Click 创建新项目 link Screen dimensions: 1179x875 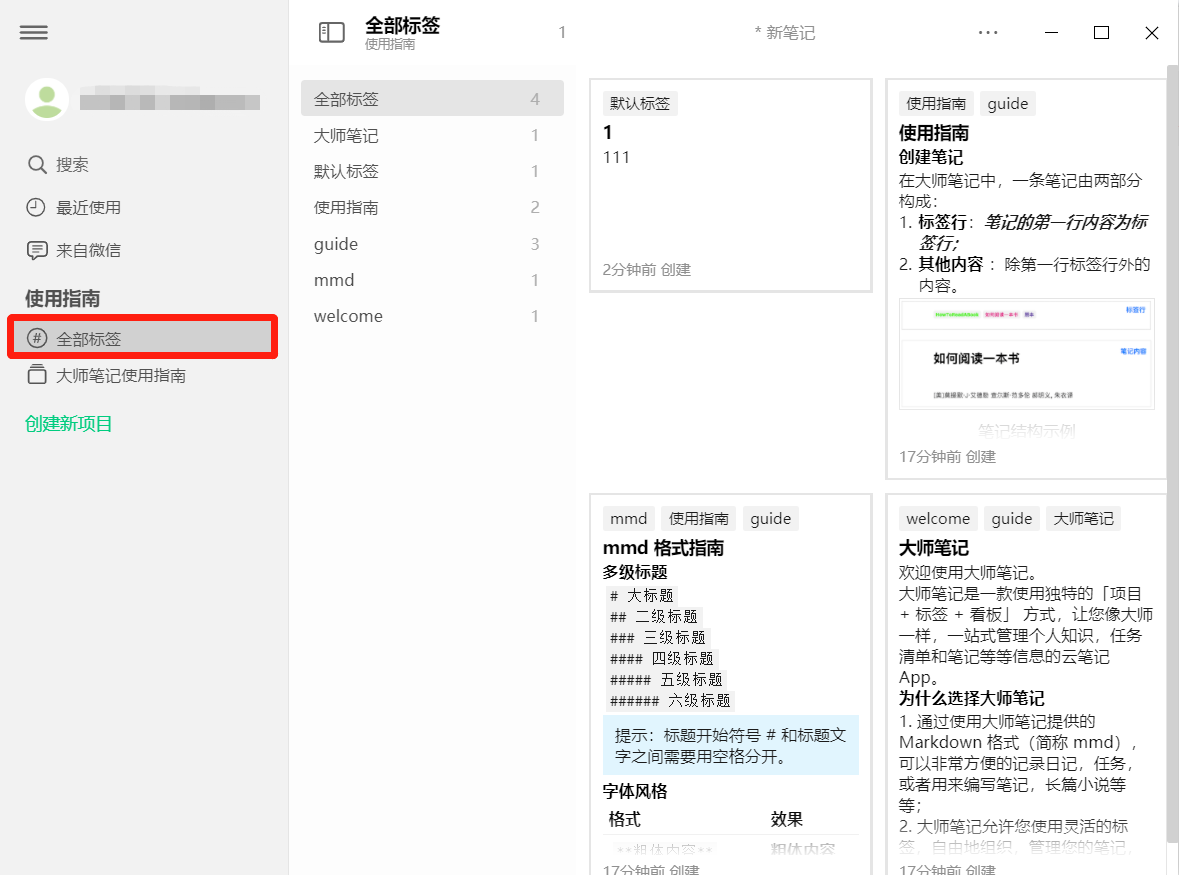click(x=68, y=424)
